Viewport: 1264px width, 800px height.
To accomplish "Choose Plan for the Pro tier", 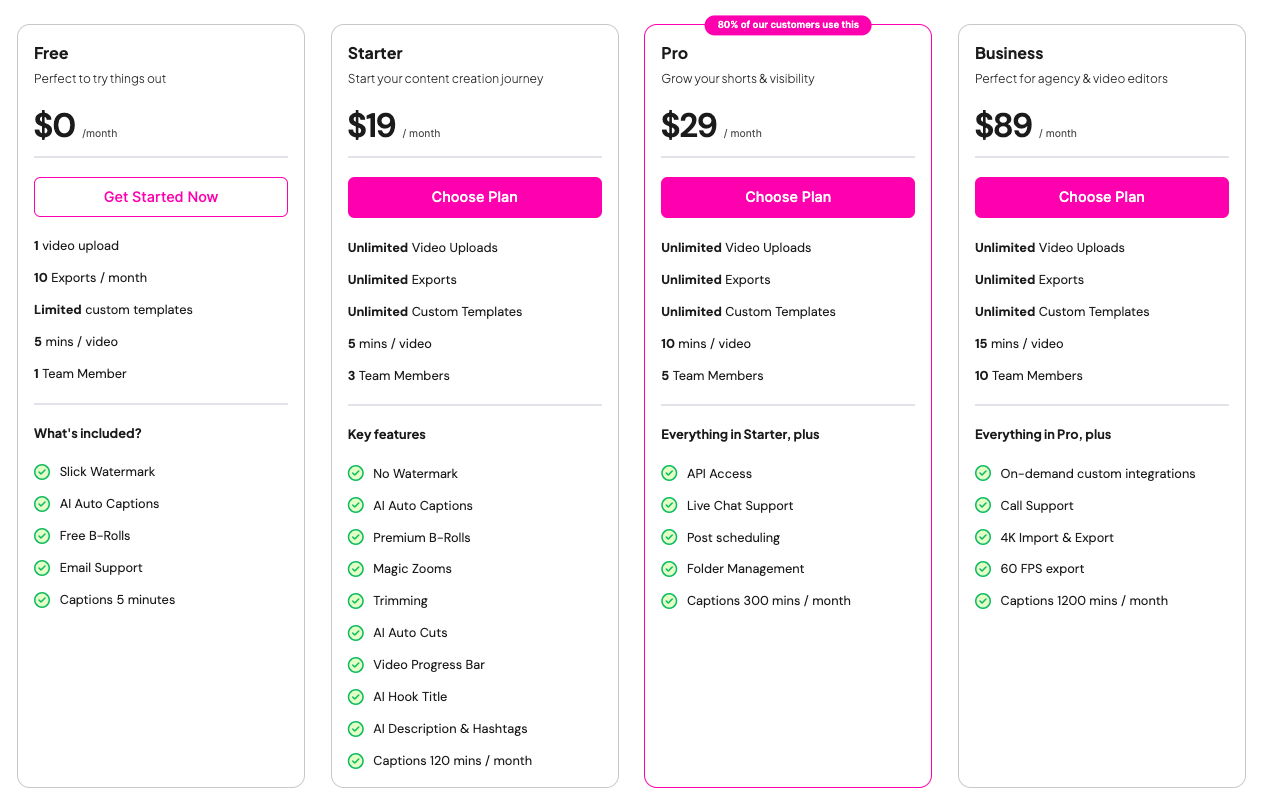I will pos(787,197).
